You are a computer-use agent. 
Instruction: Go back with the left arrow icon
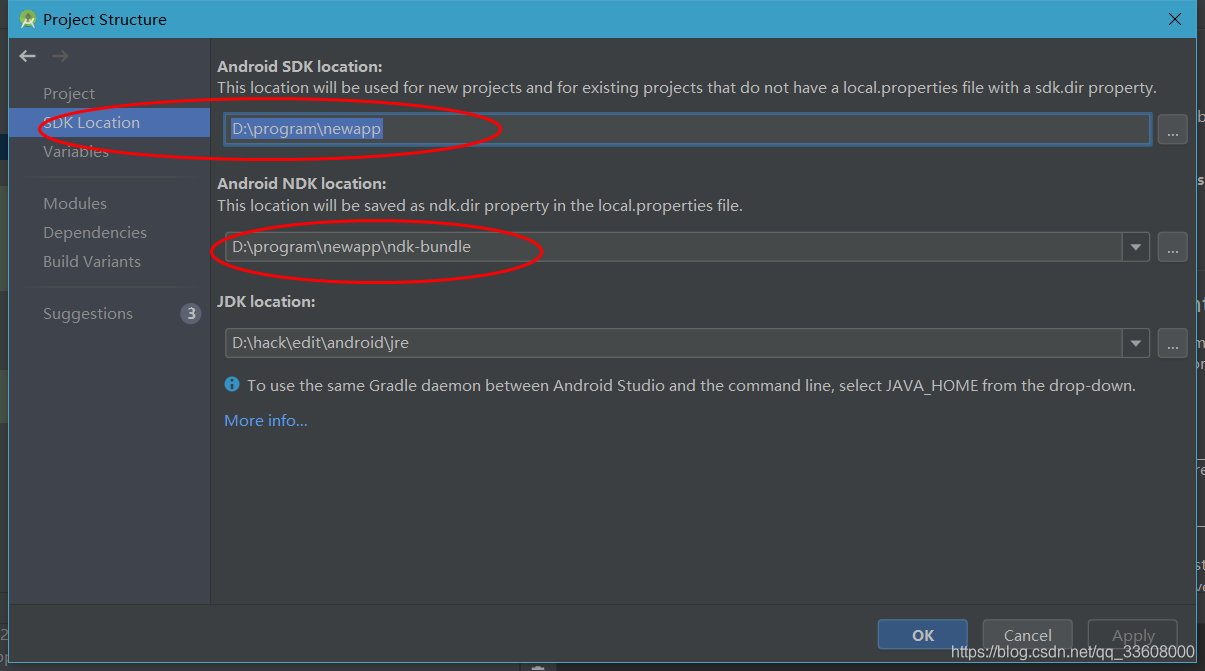click(x=27, y=57)
